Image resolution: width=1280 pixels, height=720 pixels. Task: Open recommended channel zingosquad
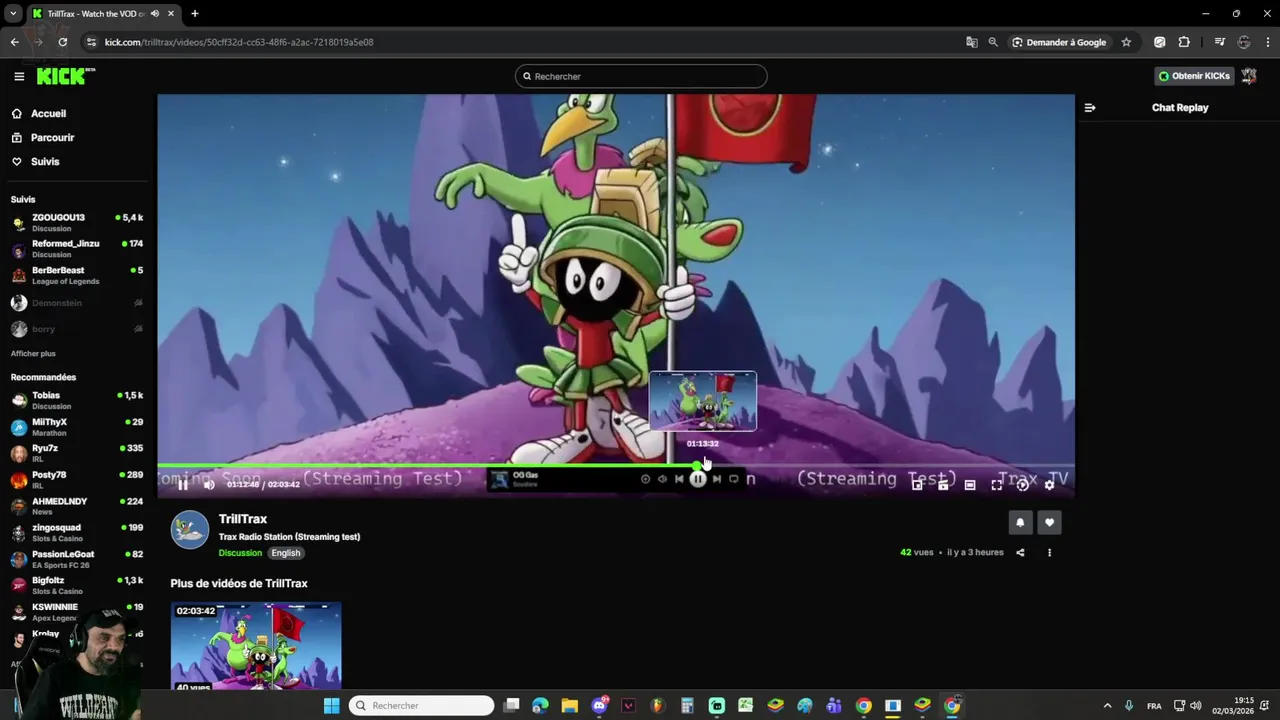76,533
